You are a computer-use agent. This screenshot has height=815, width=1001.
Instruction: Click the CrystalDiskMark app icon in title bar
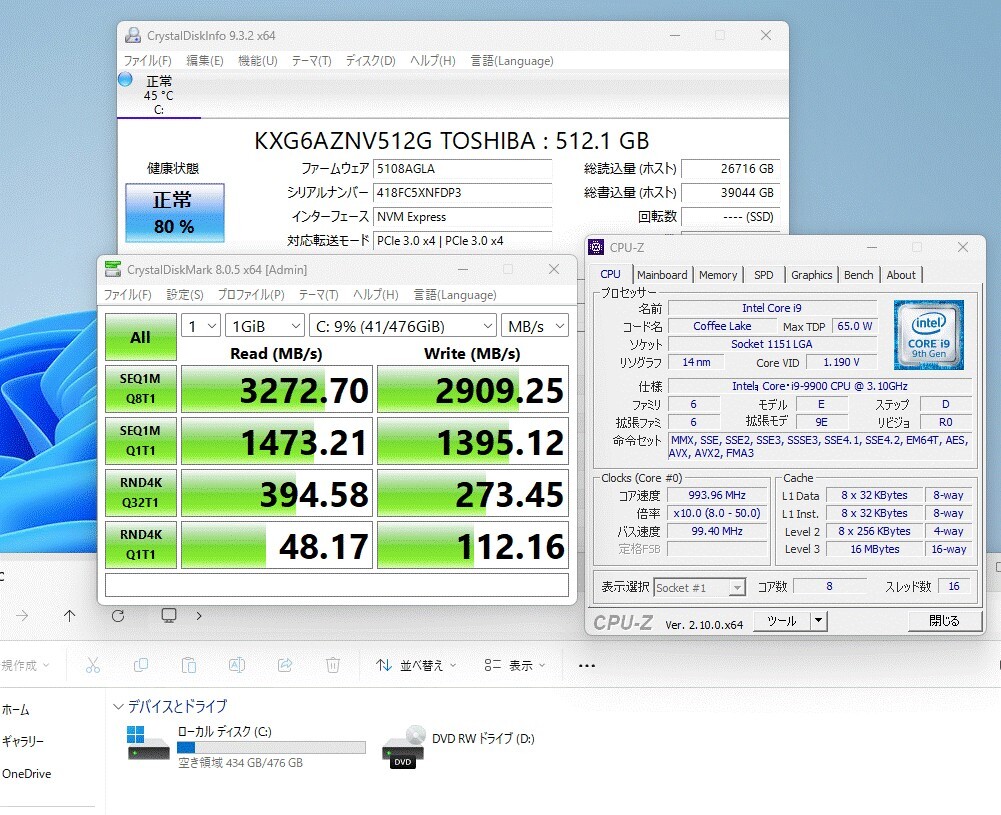pos(113,269)
